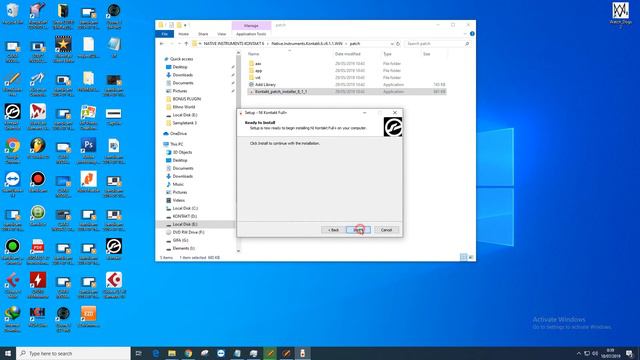This screenshot has height=360, width=640.
Task: Go up one folder level arrow
Action: [186, 44]
